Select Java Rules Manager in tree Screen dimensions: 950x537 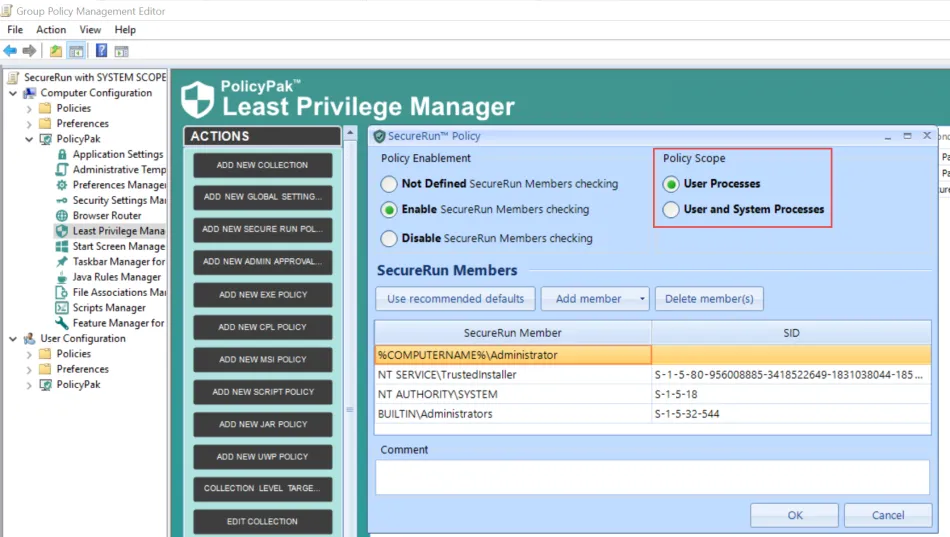click(116, 277)
